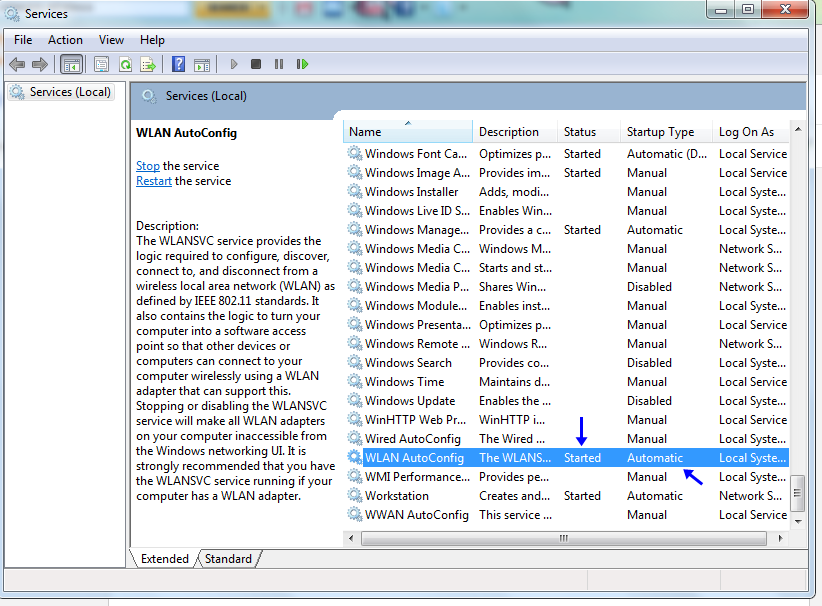Screen dimensions: 822x606
Task: Click the Pause Service icon
Action: pyautogui.click(x=279, y=64)
